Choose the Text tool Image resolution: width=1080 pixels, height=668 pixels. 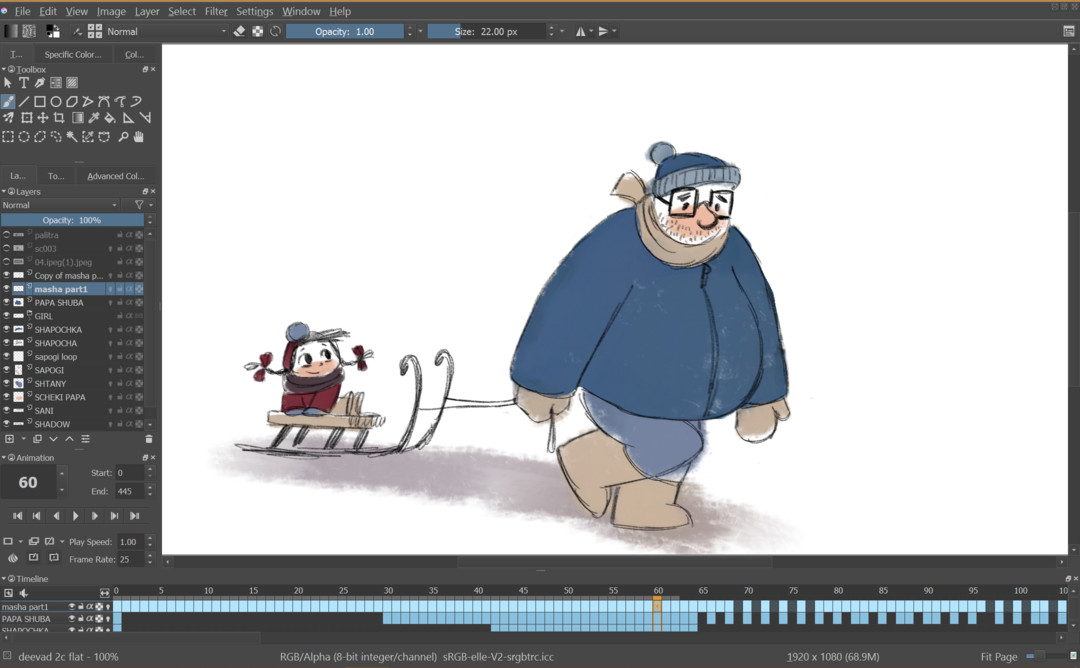point(24,82)
